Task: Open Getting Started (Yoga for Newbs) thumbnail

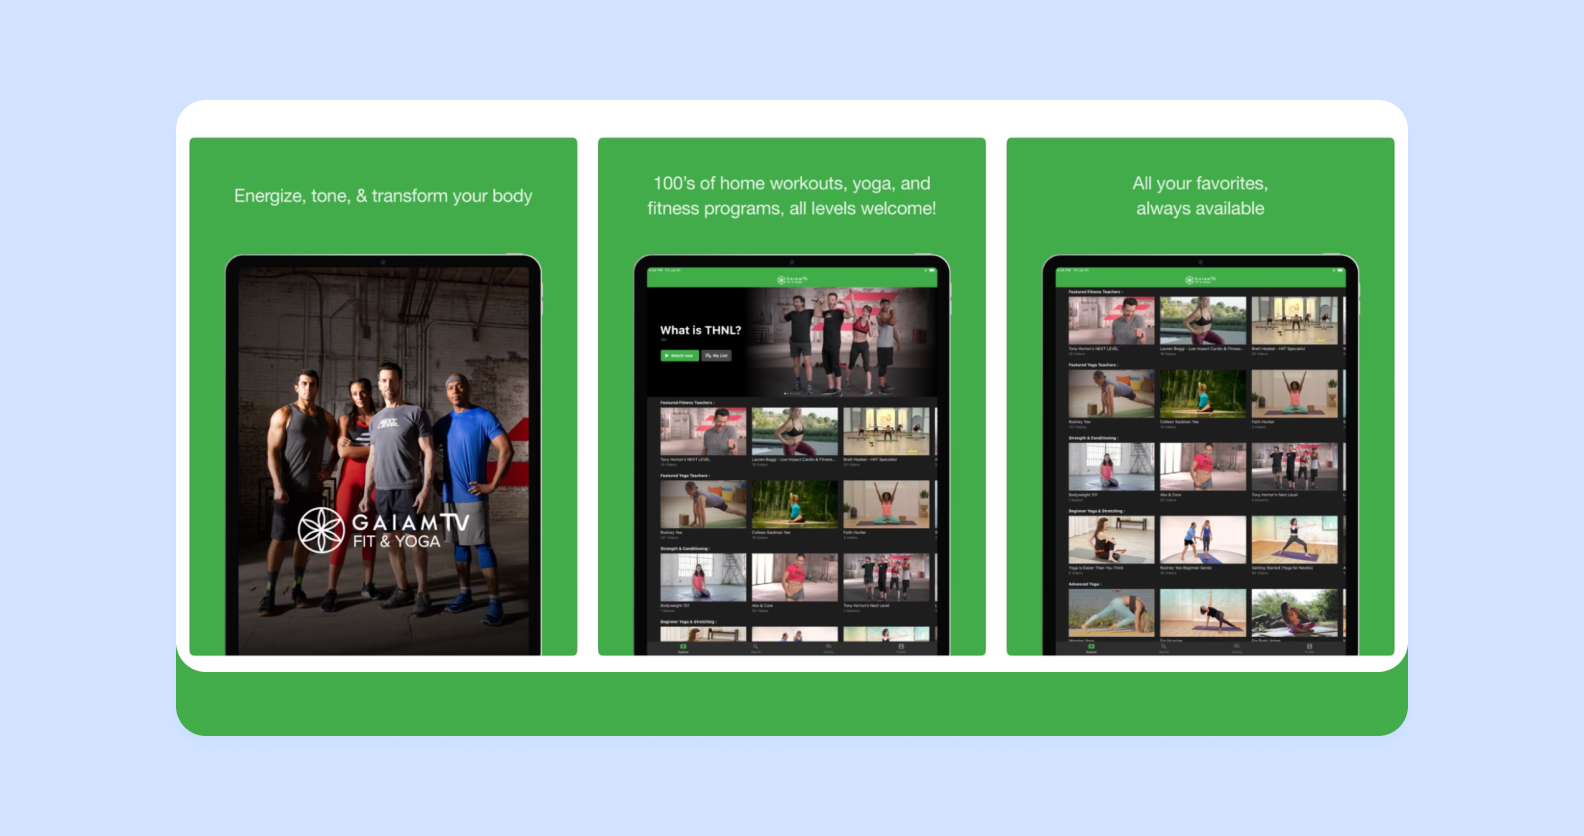Action: coord(1294,540)
